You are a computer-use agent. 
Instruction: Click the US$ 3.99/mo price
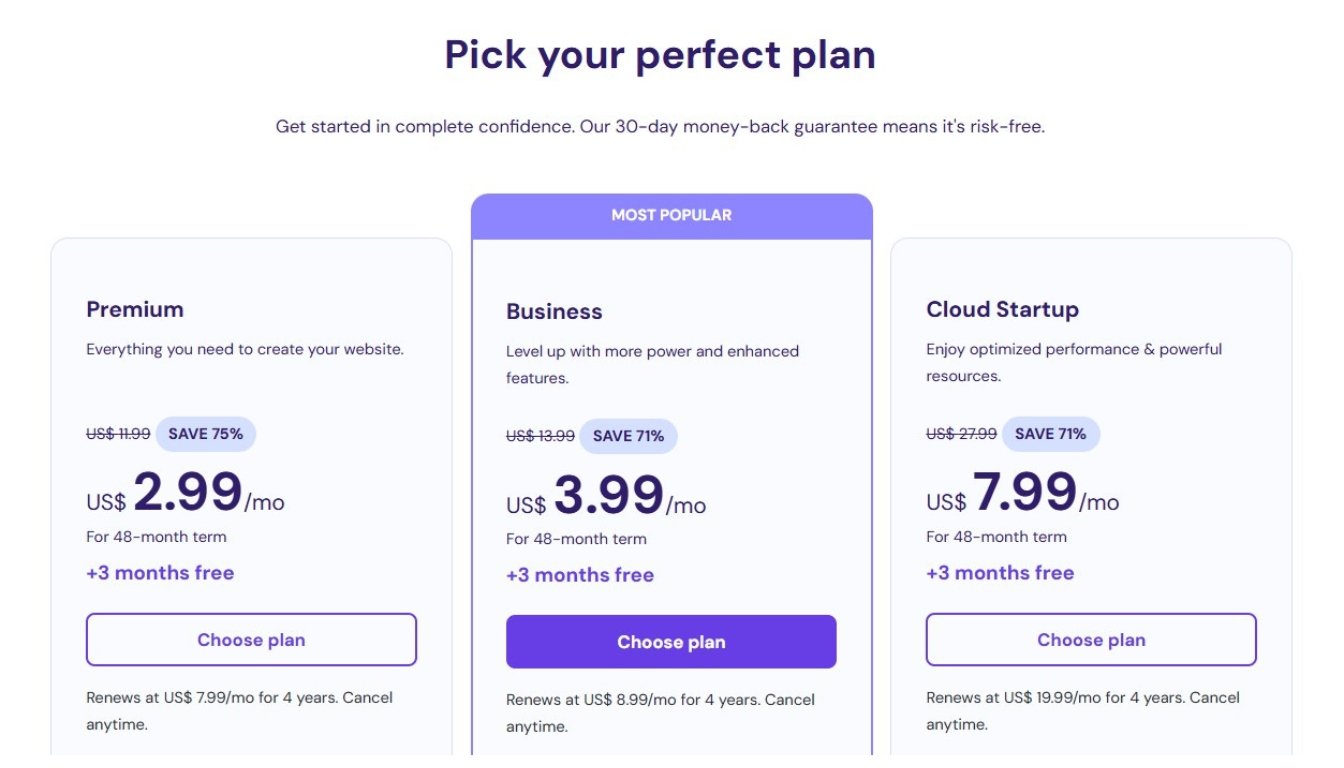pyautogui.click(x=606, y=496)
